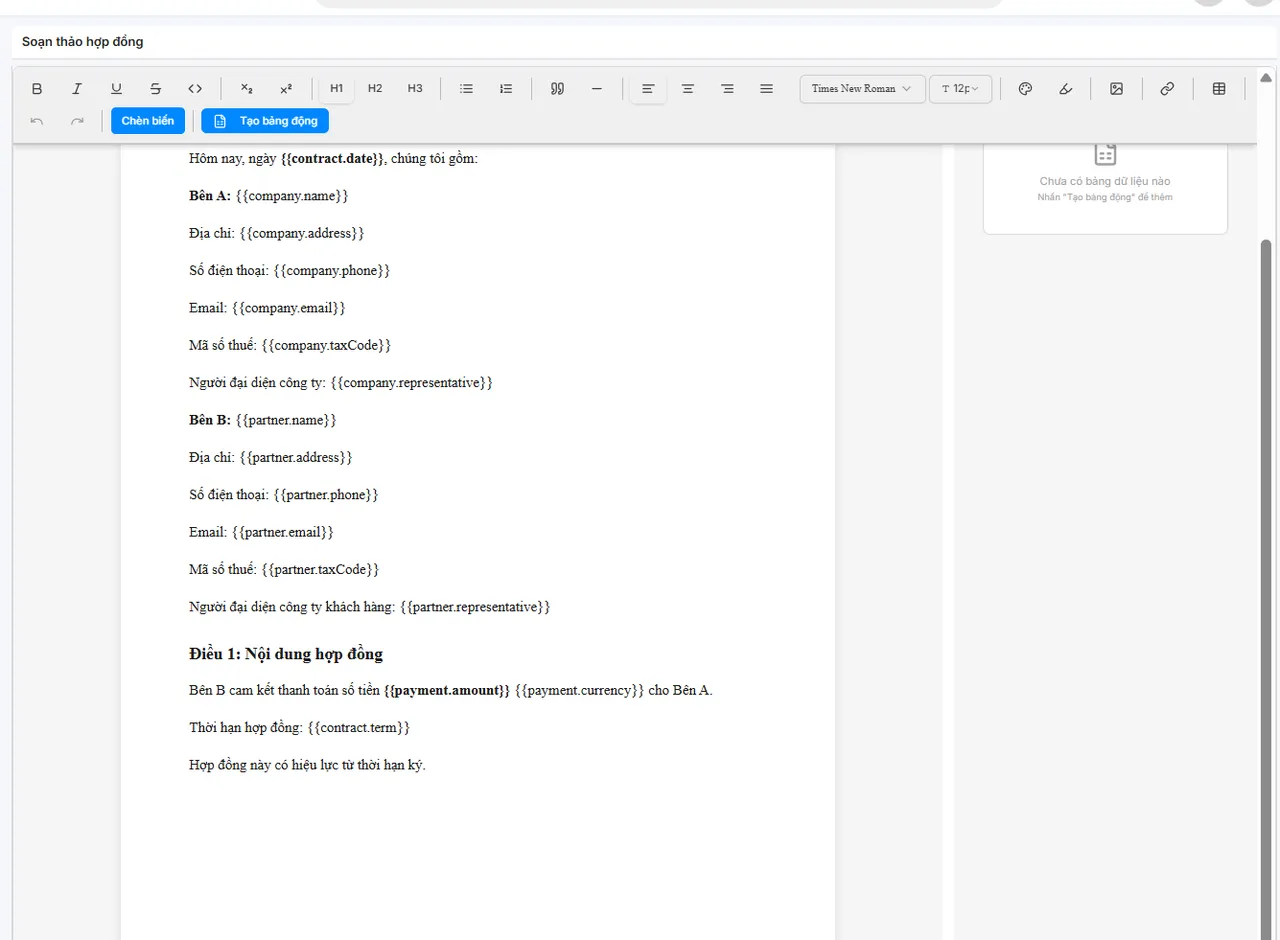Toggle underline text formatting
Viewport: 1280px width, 940px height.
click(116, 89)
